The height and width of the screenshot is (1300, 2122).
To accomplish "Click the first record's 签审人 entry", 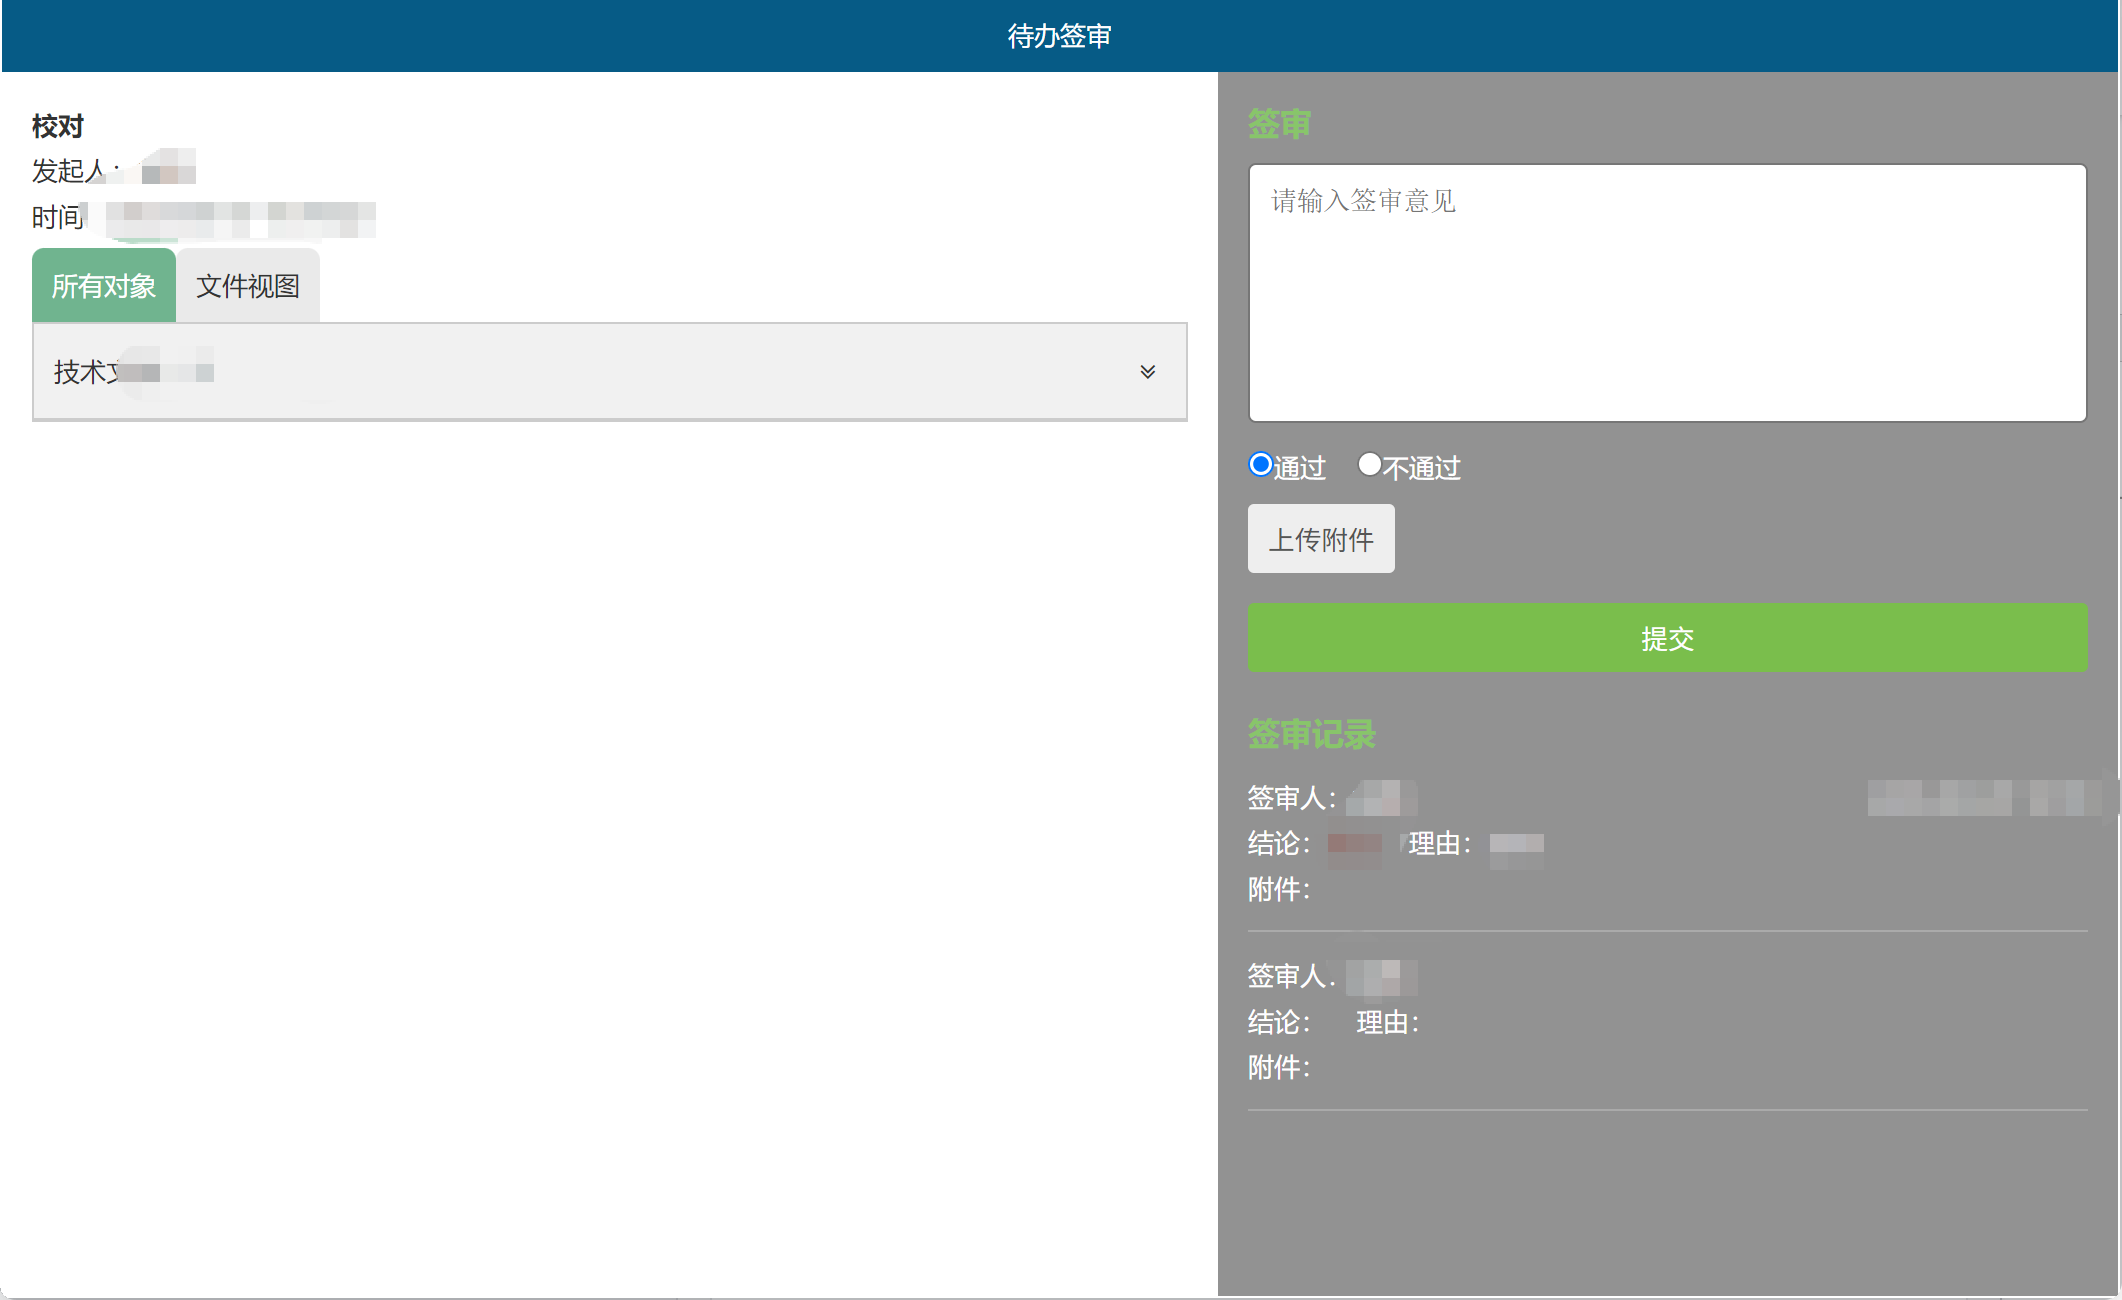I will (x=1292, y=799).
